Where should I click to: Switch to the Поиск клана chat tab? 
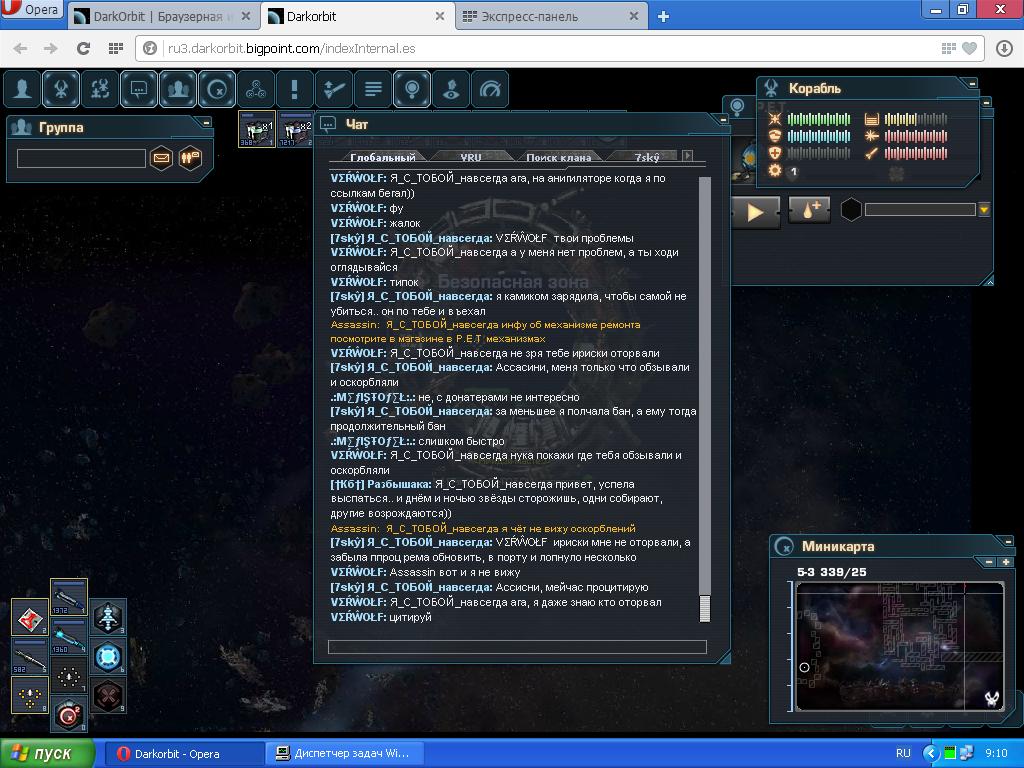click(558, 157)
